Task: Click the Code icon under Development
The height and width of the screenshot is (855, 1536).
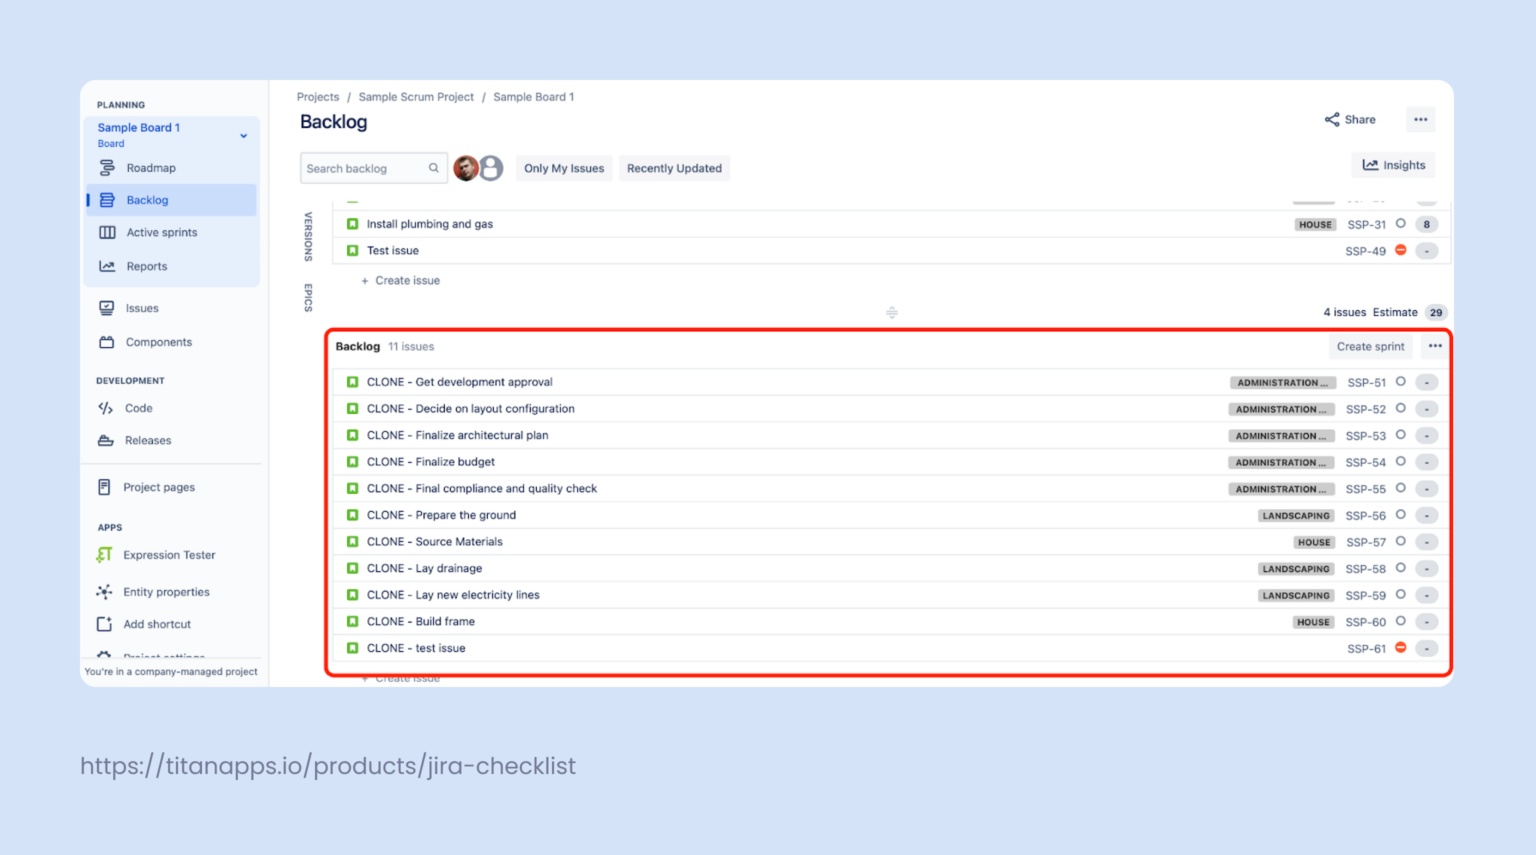Action: [106, 408]
